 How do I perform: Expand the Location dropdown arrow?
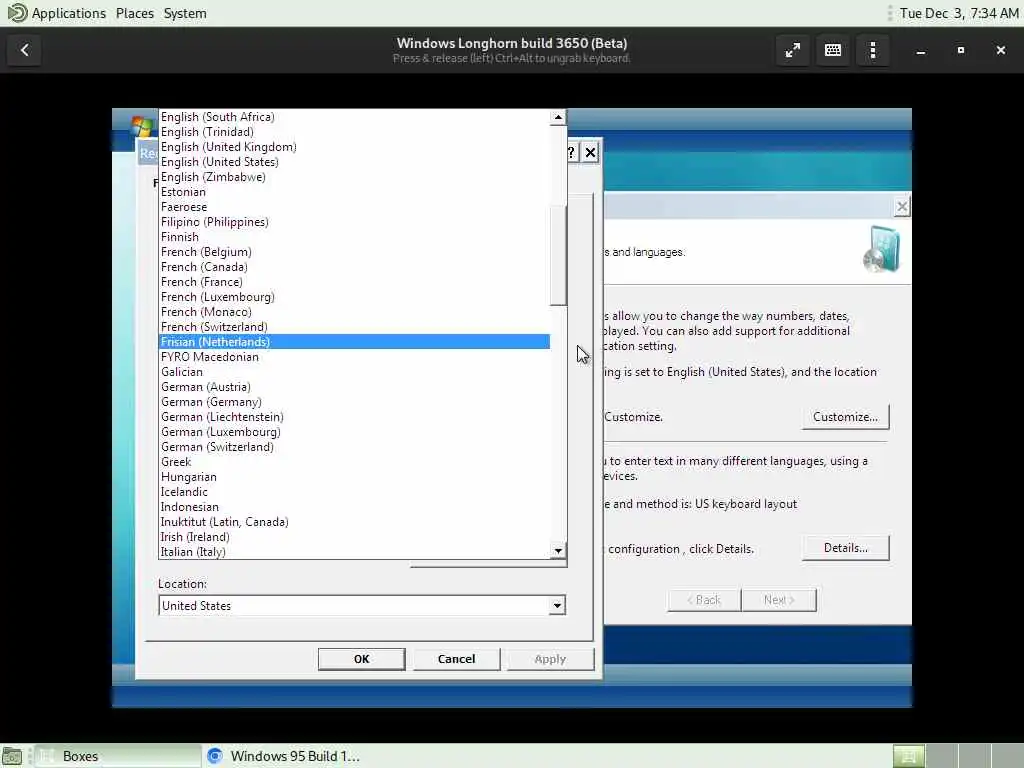coord(556,606)
